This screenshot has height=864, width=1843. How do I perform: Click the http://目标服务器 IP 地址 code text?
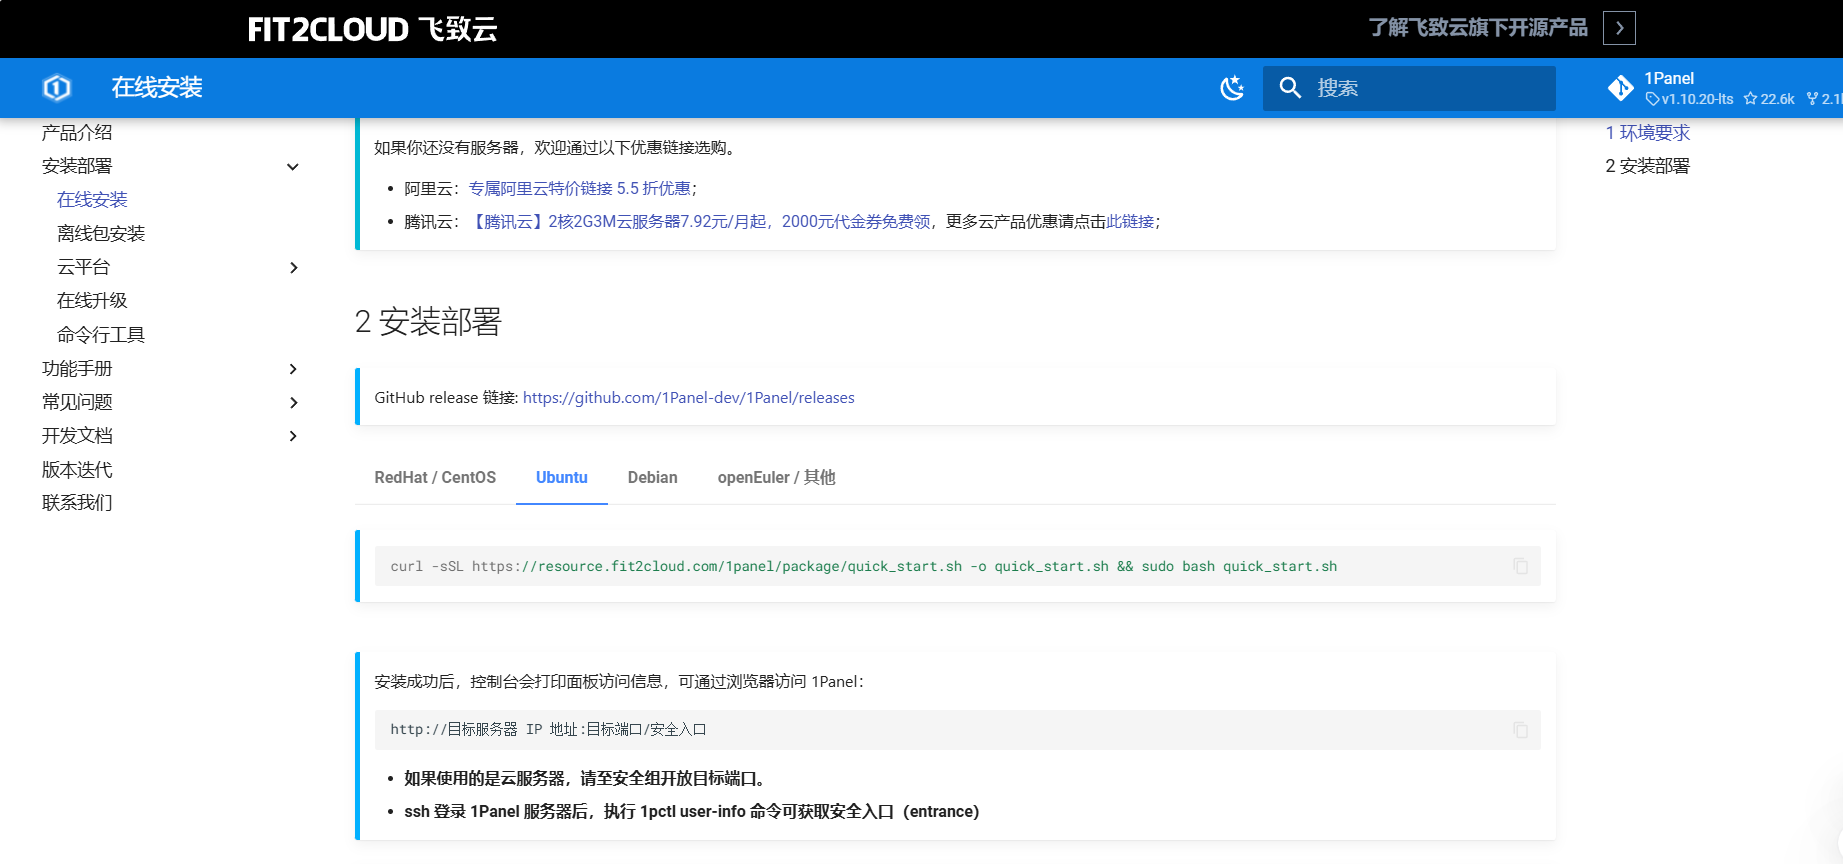pos(548,730)
